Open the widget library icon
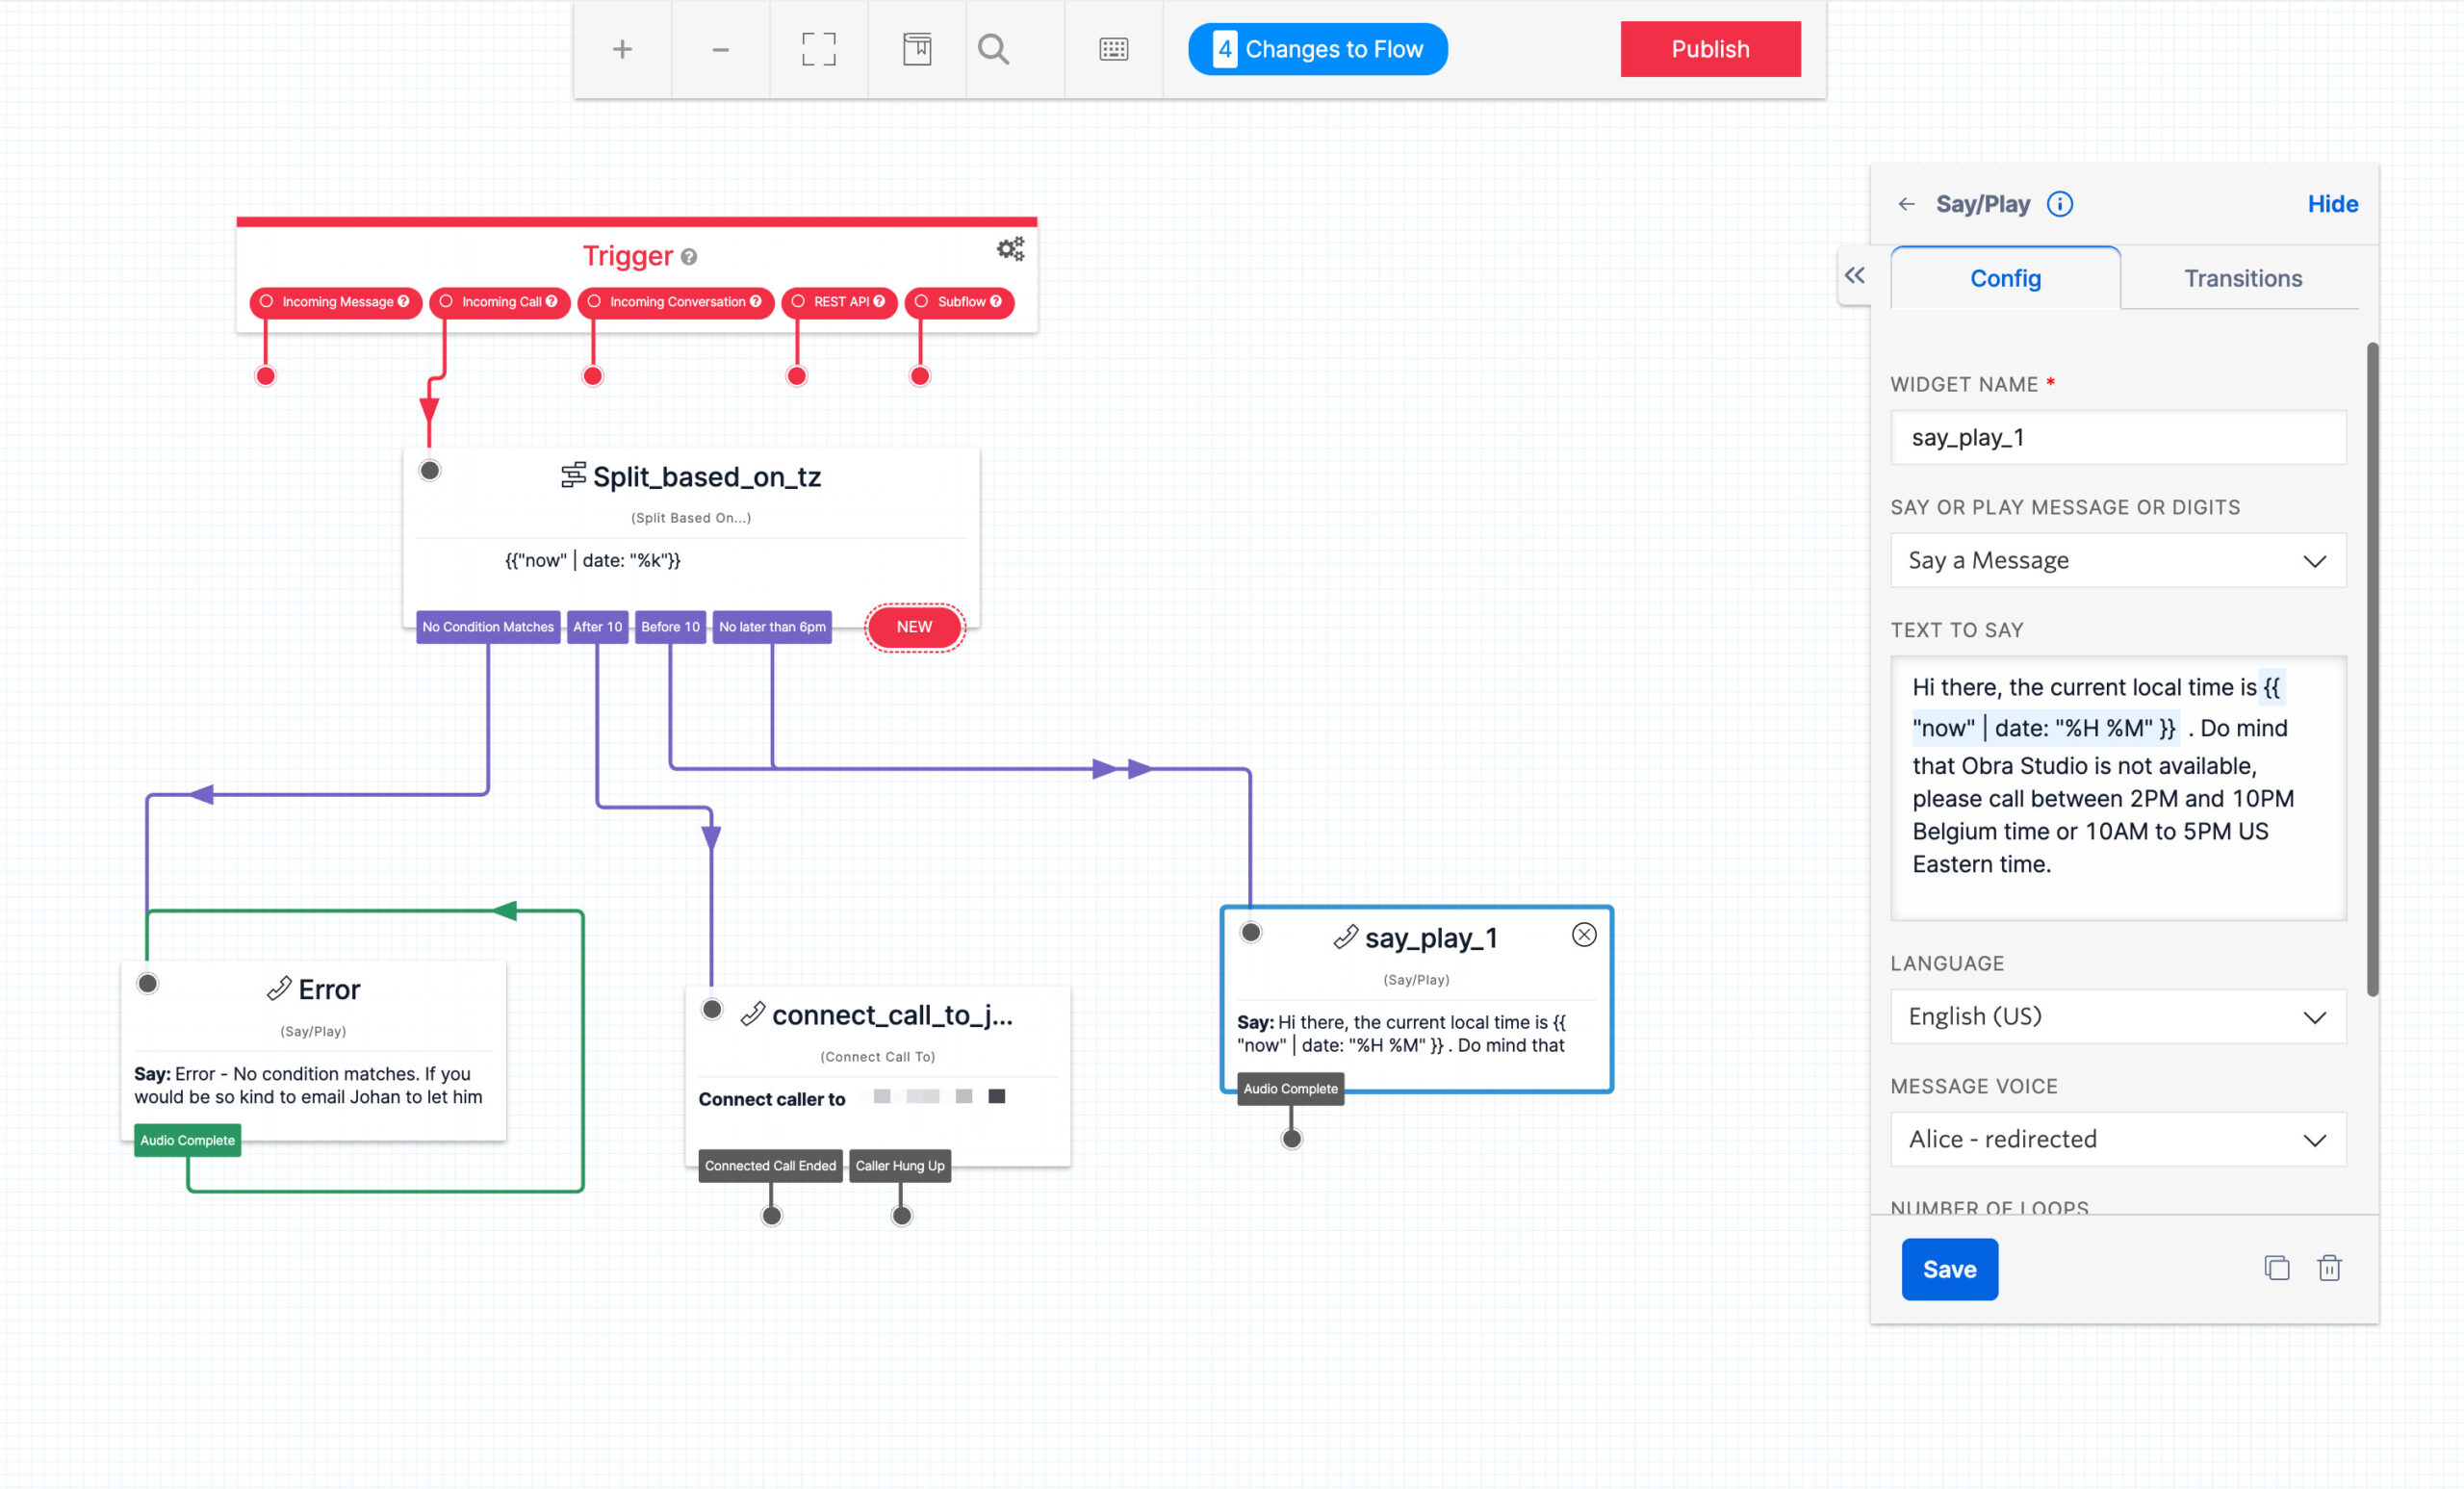The width and height of the screenshot is (2464, 1489). pos(916,49)
